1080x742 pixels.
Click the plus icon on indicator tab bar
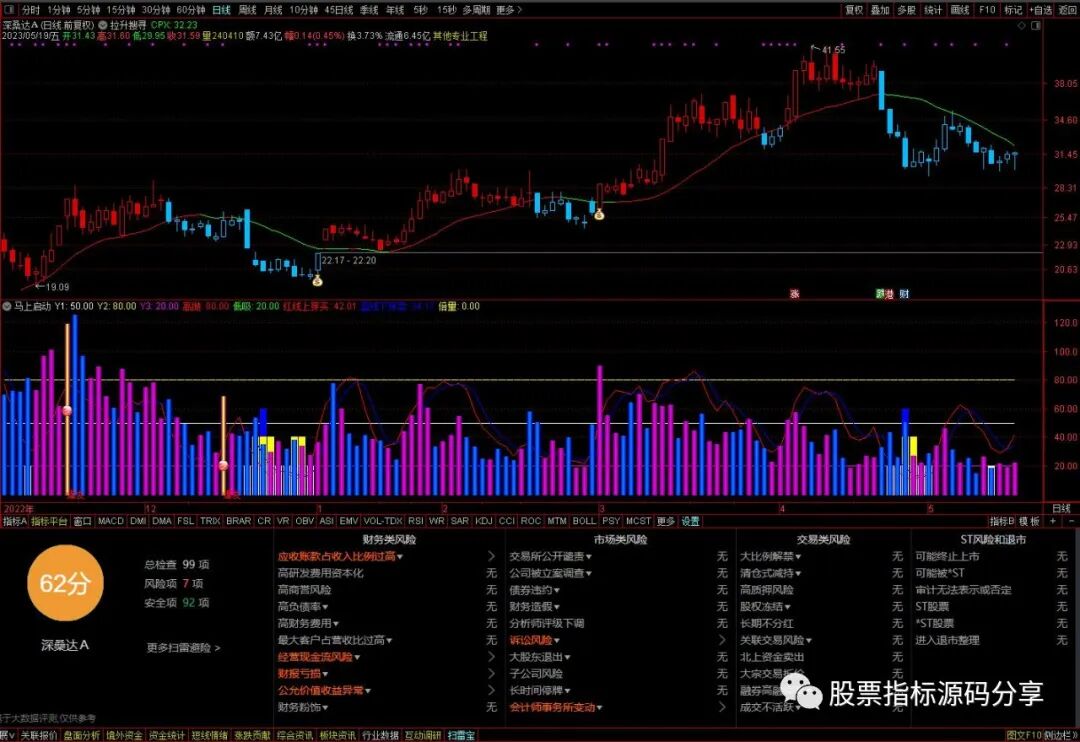[1052, 522]
